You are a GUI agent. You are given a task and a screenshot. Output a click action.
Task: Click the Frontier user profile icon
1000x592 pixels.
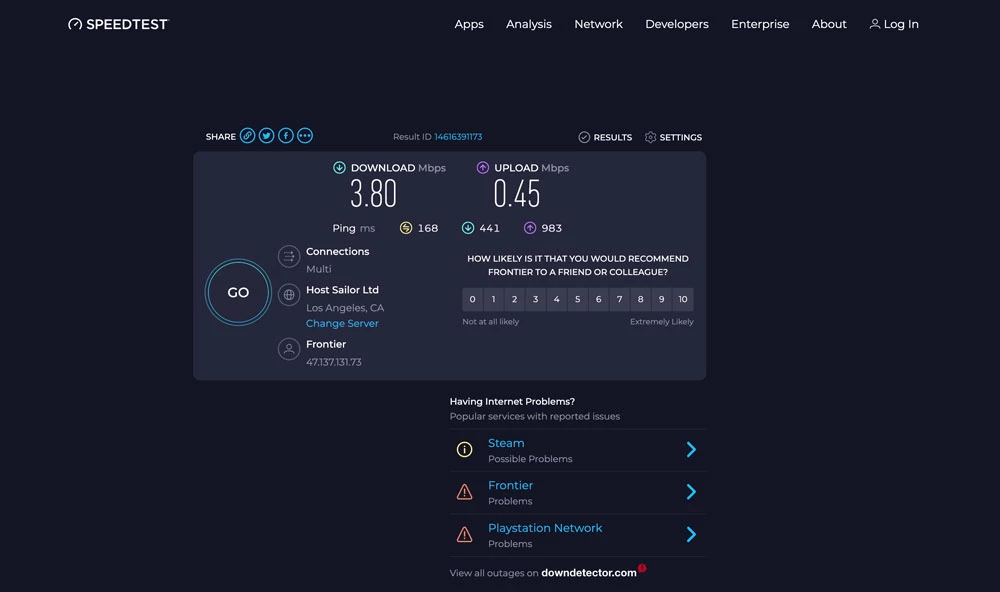[x=289, y=349]
